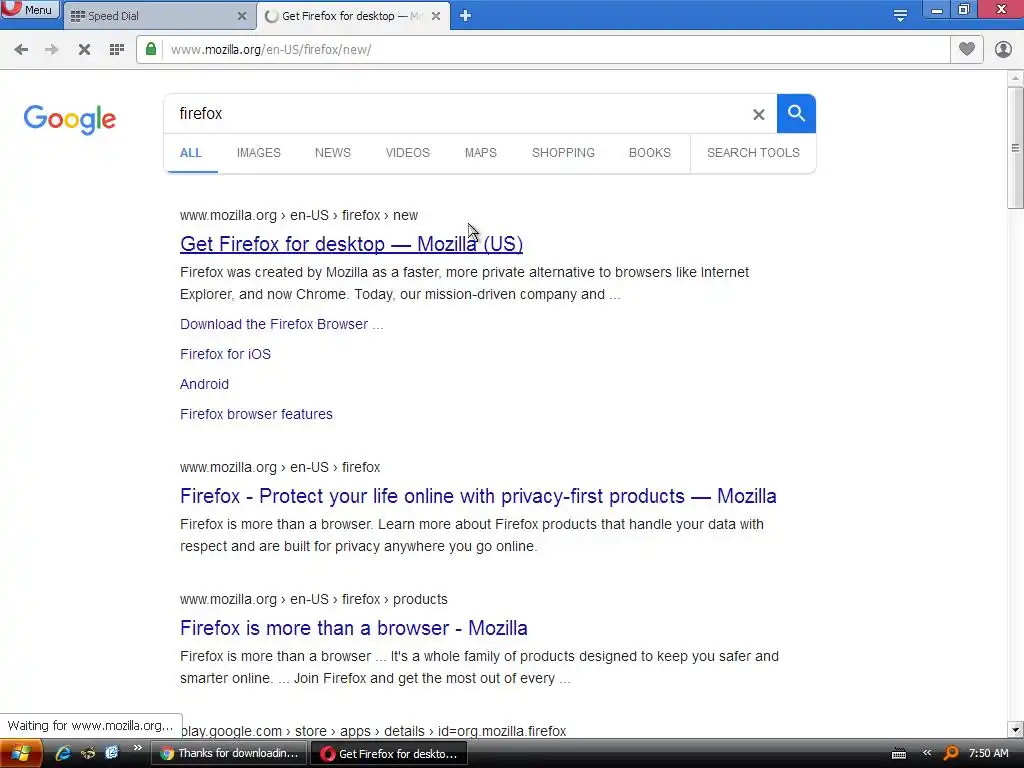
Task: Focus the address bar URL field
Action: click(555, 50)
